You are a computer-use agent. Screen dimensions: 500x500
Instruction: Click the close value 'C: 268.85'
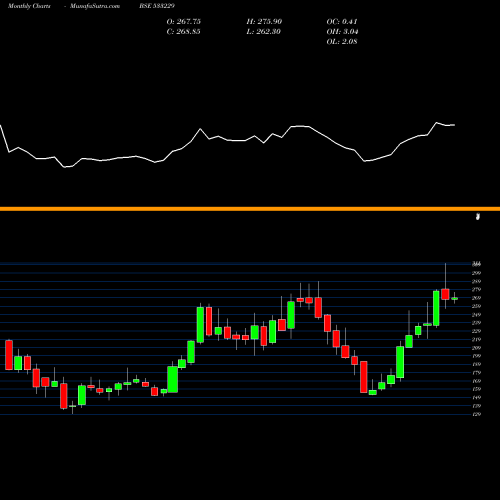(x=184, y=32)
